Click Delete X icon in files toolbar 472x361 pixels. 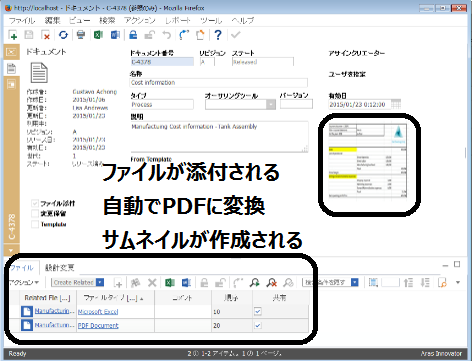tap(152, 283)
